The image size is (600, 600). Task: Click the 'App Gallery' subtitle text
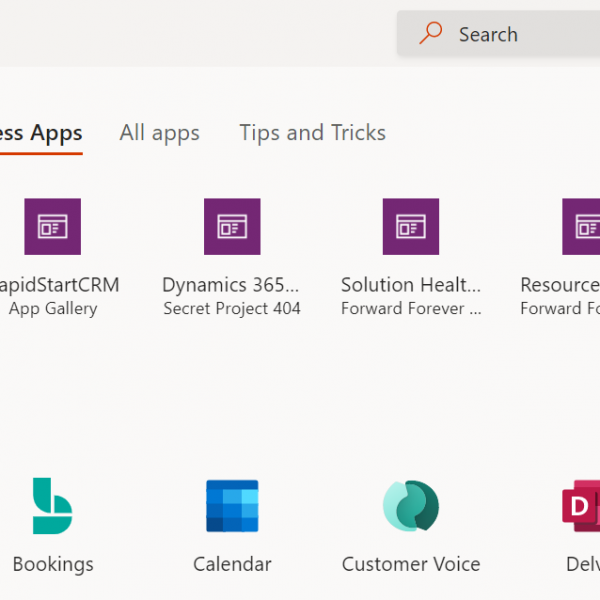pyautogui.click(x=53, y=309)
